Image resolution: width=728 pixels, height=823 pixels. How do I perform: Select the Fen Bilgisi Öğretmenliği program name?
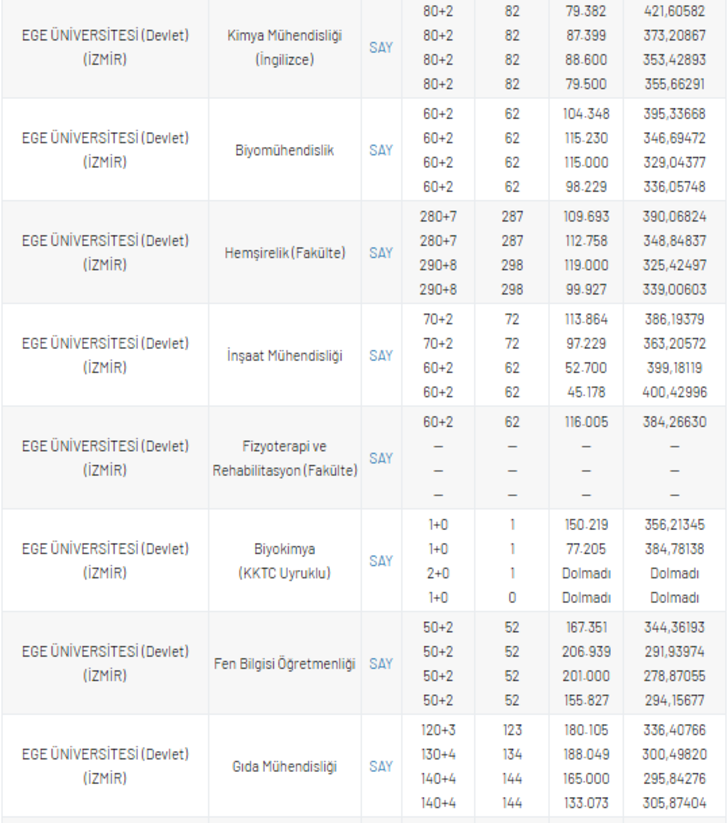tap(285, 663)
